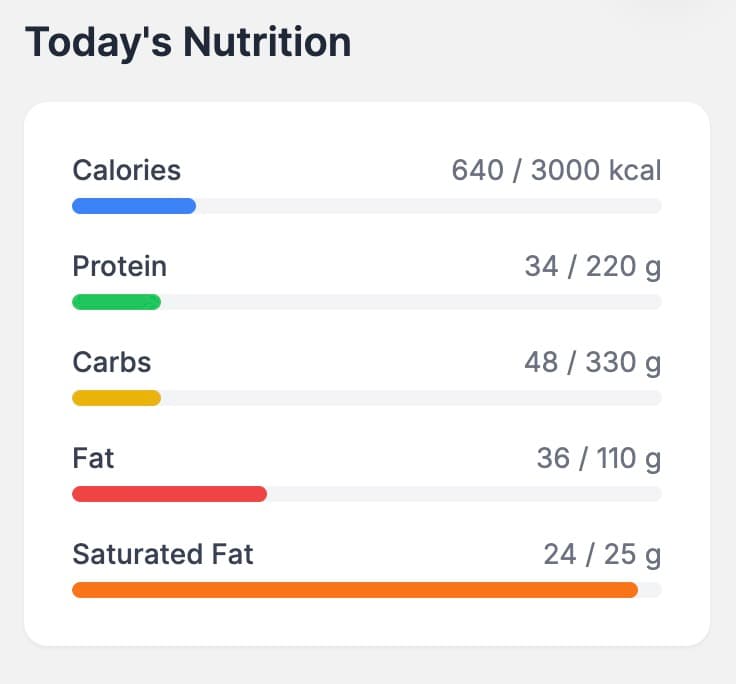This screenshot has width=736, height=684.
Task: Click the 36 / 110 g fat value
Action: point(599,458)
